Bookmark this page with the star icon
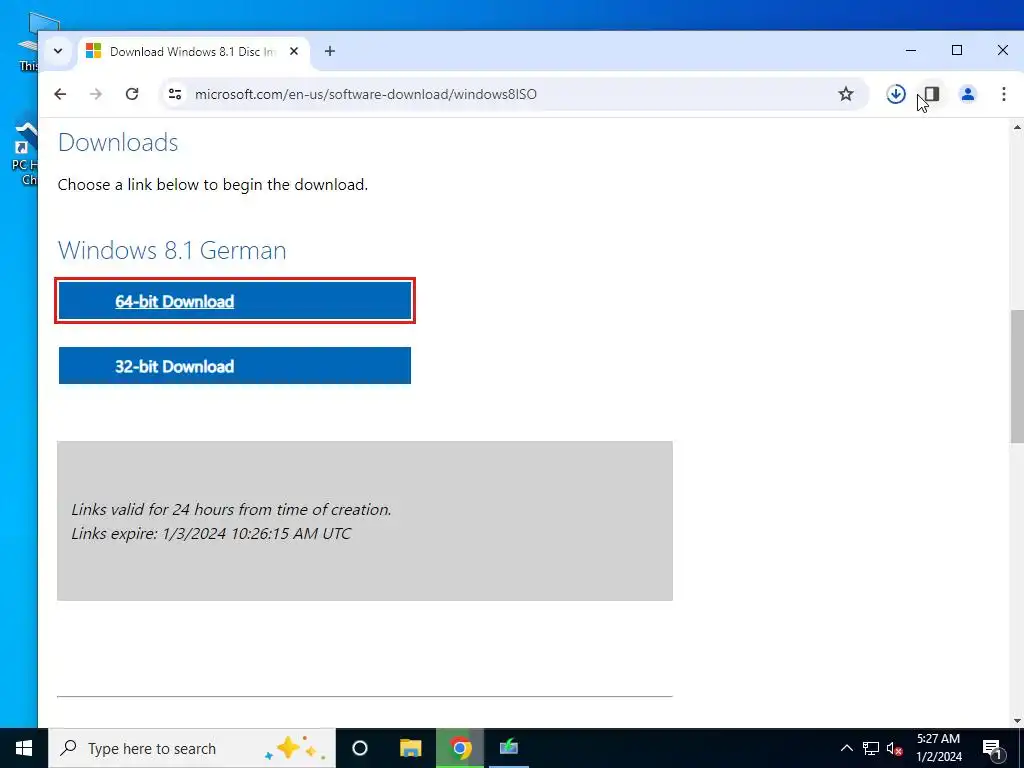Image resolution: width=1024 pixels, height=768 pixels. [846, 94]
